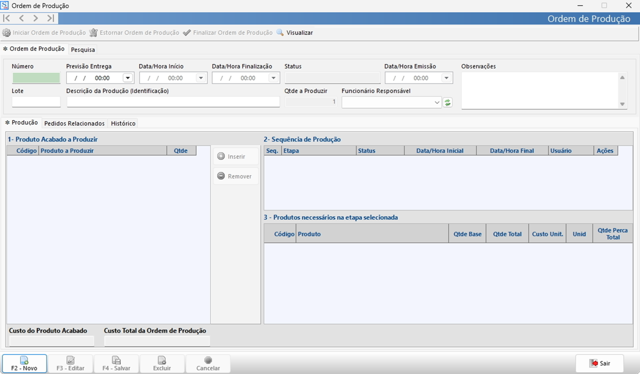Open the Pedidos Relacionados tab

coord(74,123)
